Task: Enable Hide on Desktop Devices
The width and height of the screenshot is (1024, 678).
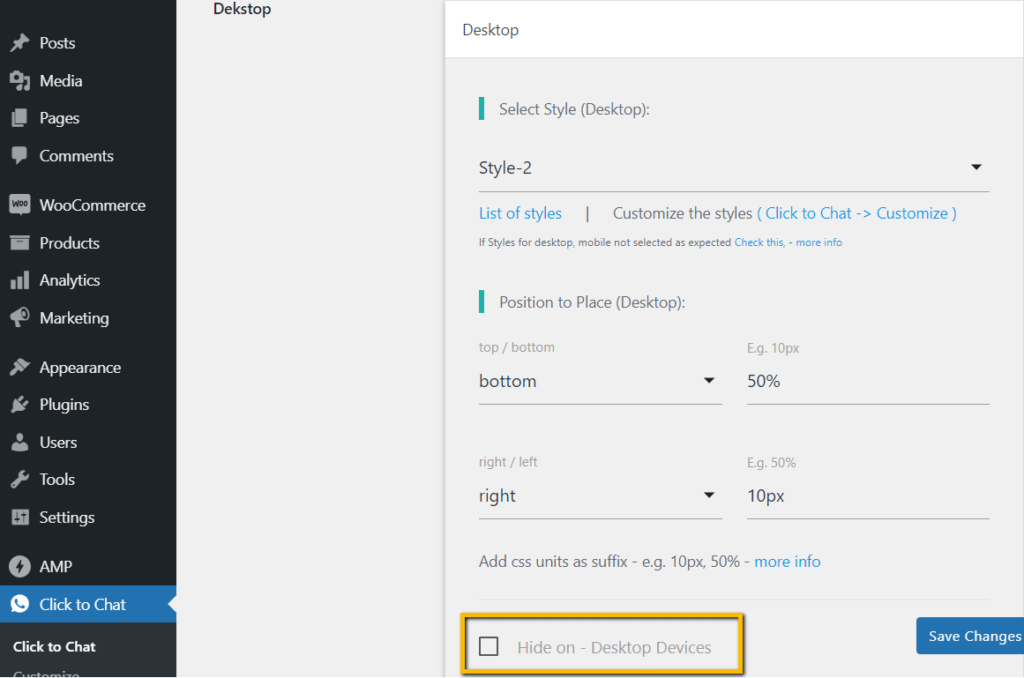Action: 489,646
